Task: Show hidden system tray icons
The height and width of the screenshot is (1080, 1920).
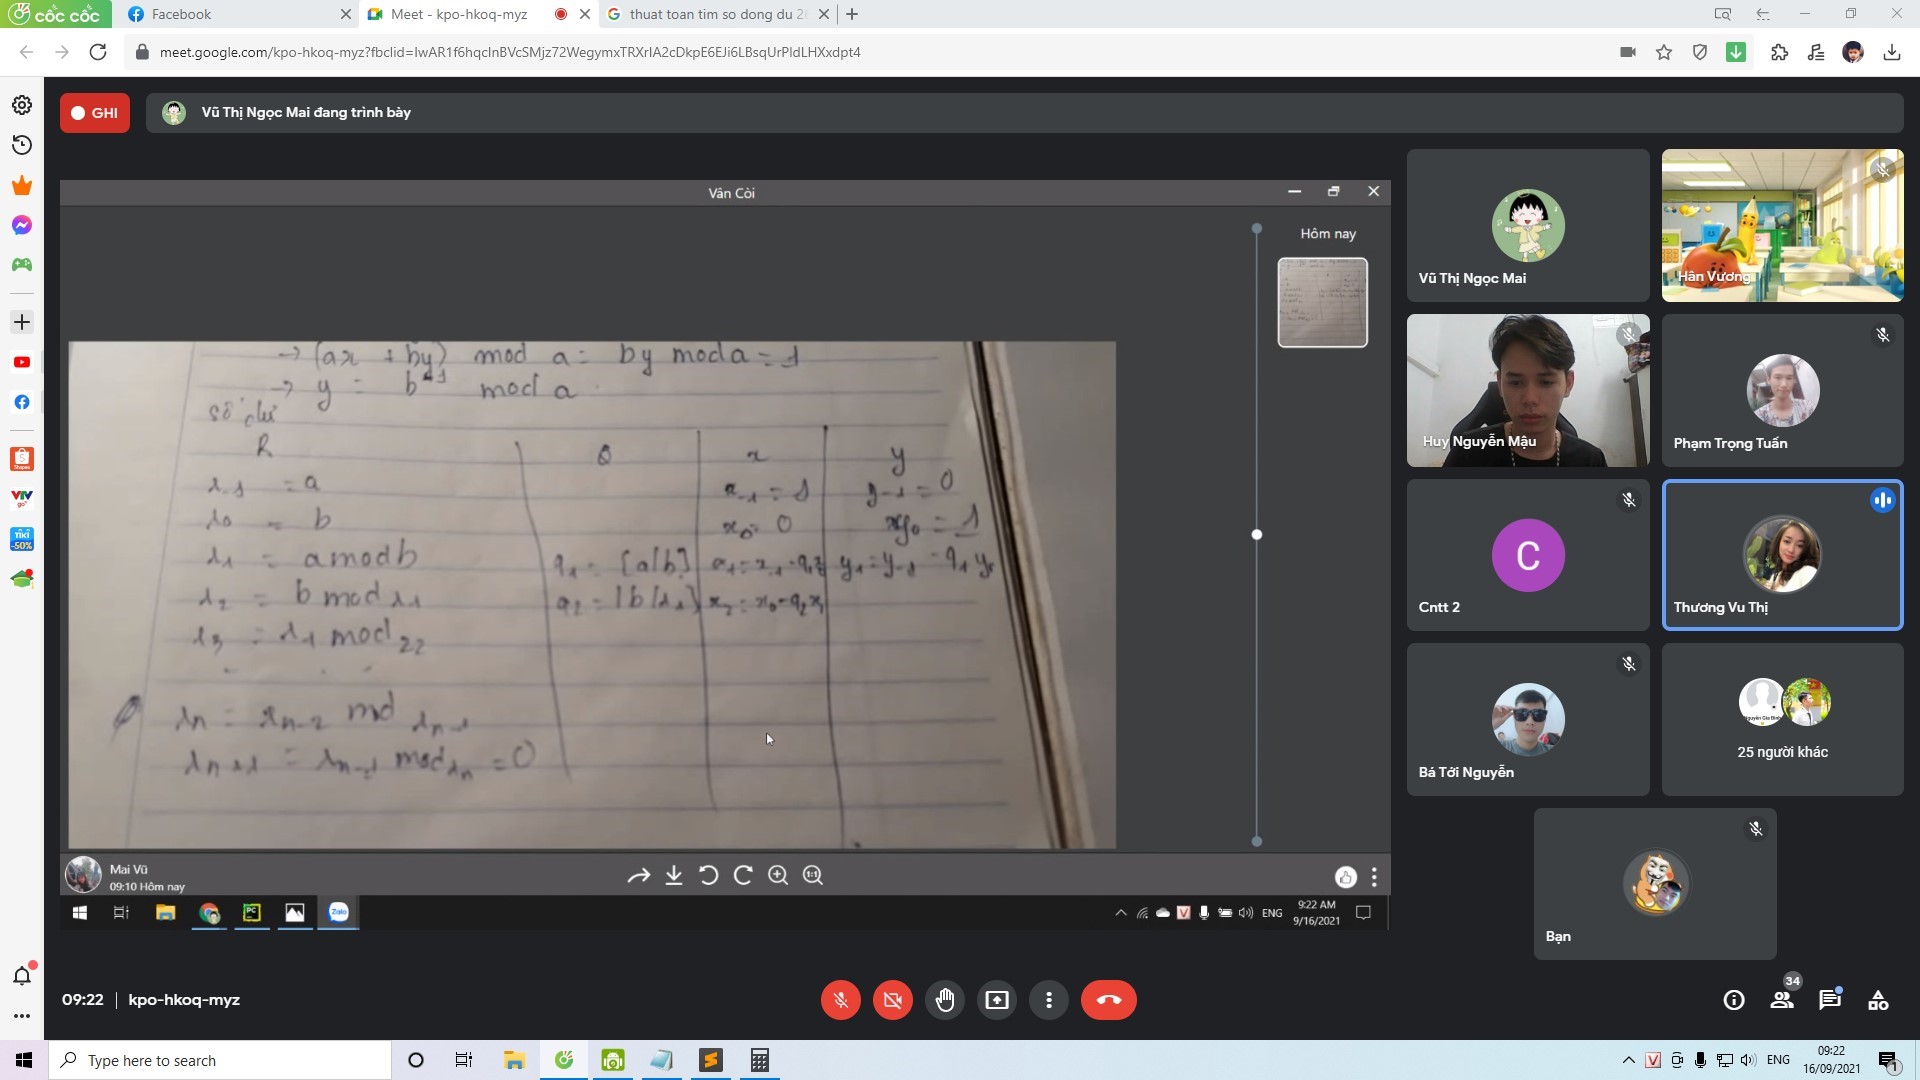Action: 1628,1060
